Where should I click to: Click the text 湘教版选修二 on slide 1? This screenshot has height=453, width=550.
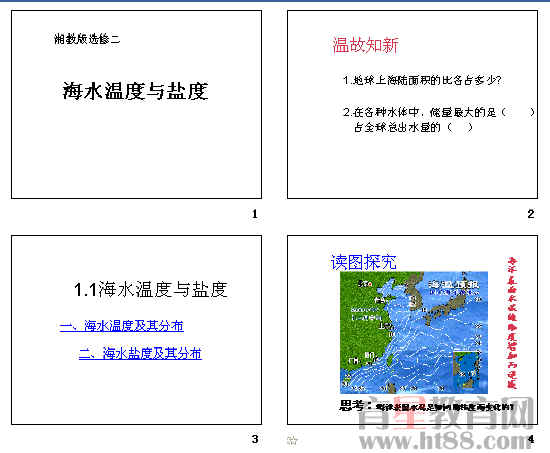(87, 39)
